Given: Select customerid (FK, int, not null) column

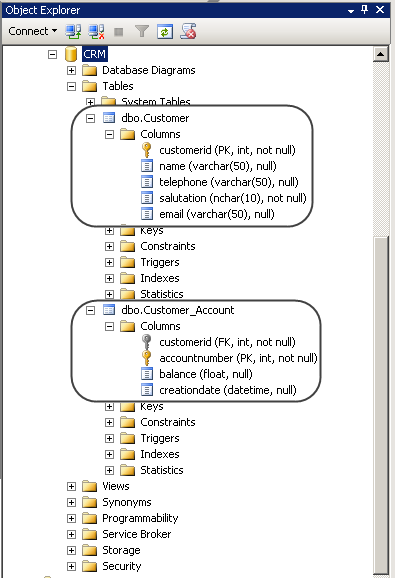Looking at the screenshot, I should 227,342.
